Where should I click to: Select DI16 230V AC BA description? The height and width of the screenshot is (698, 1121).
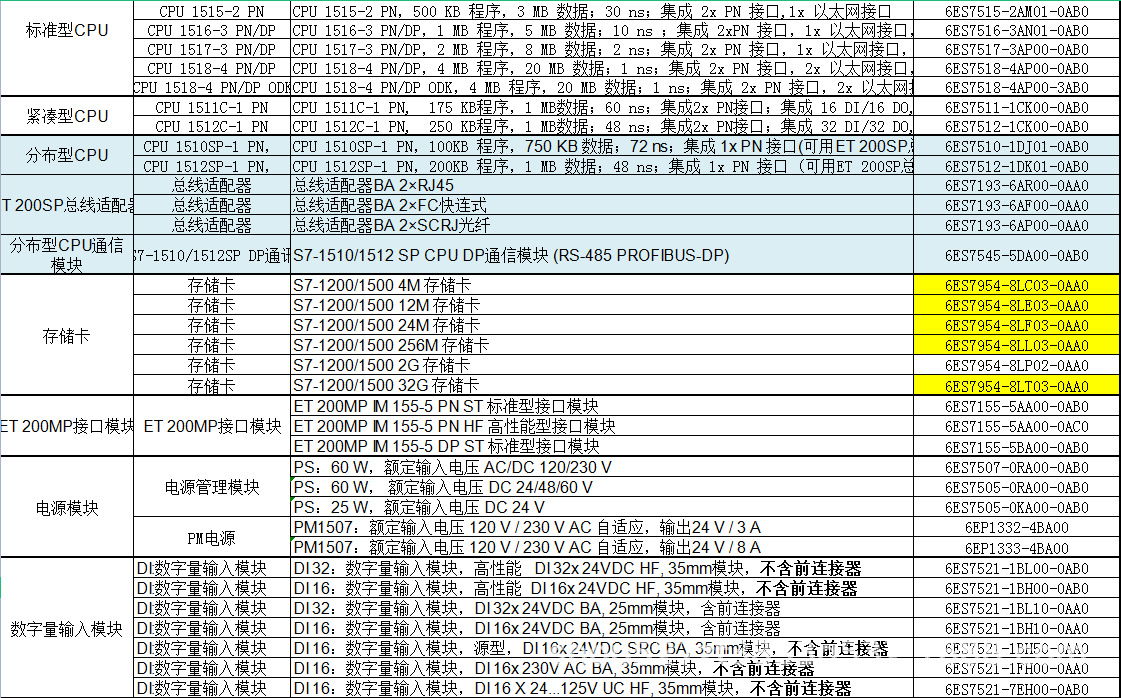coord(602,669)
